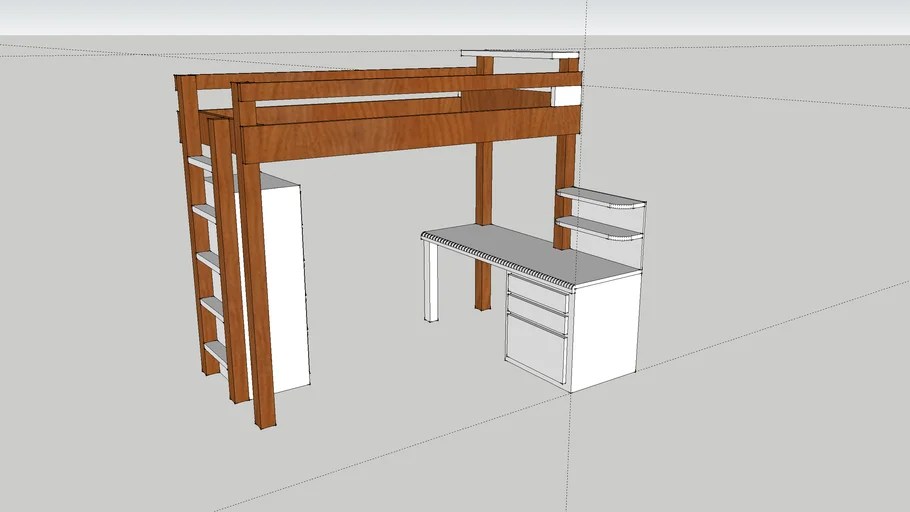
Task: Select the upper rounded corner shelf
Action: coord(601,197)
